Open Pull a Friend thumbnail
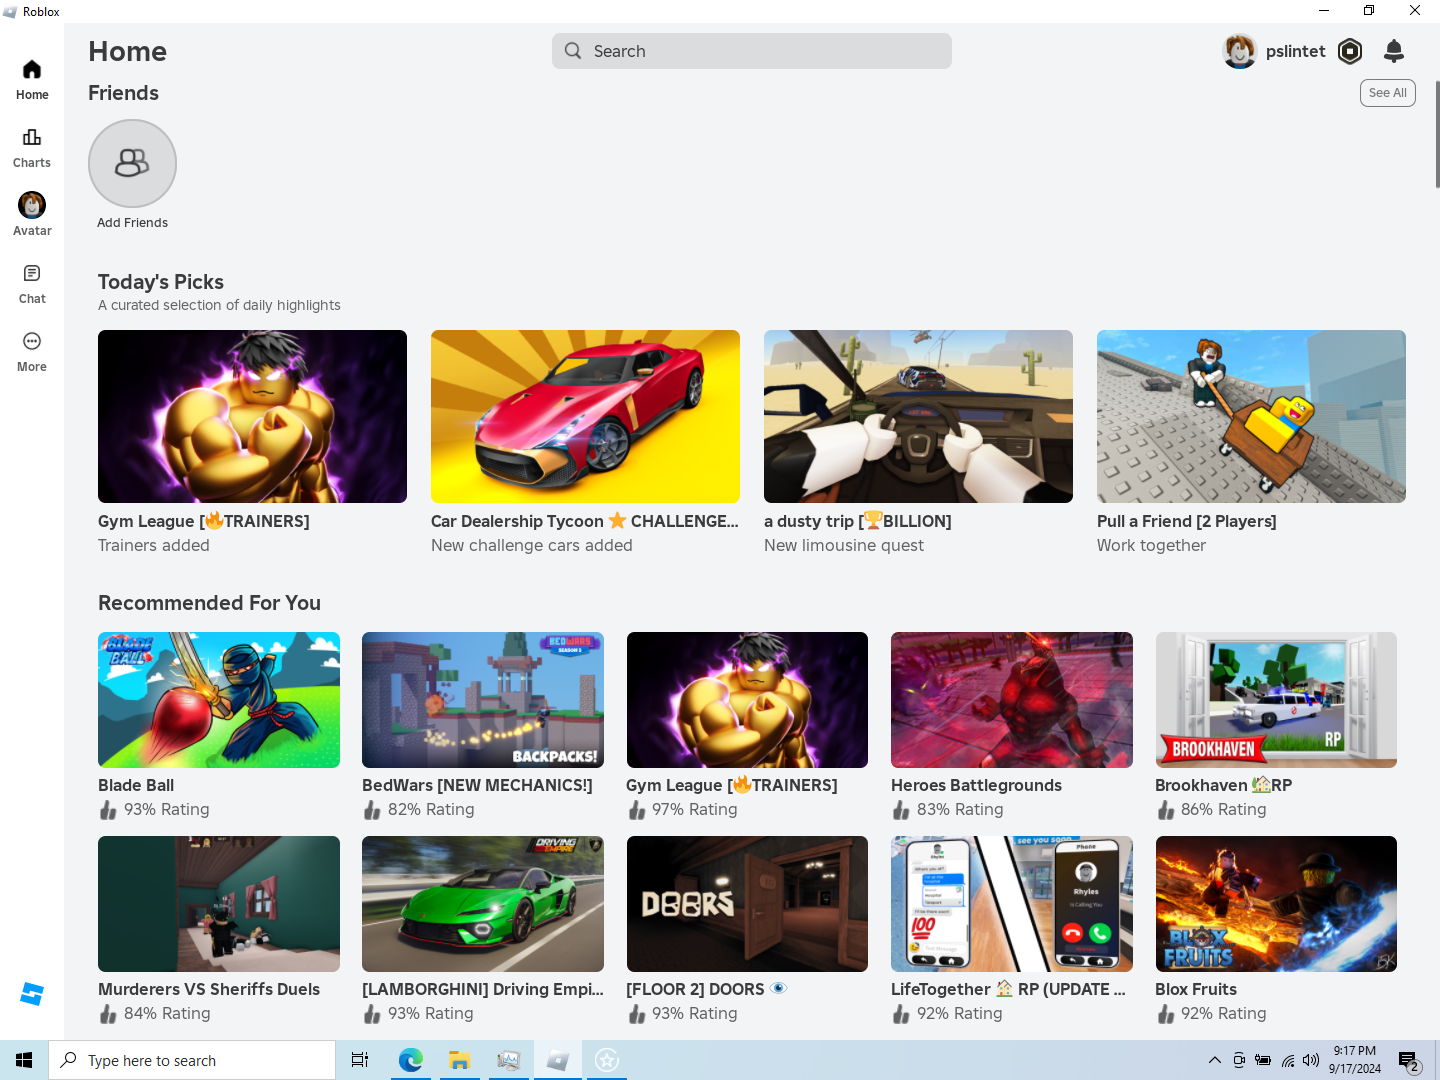This screenshot has height=1080, width=1440. (1251, 416)
